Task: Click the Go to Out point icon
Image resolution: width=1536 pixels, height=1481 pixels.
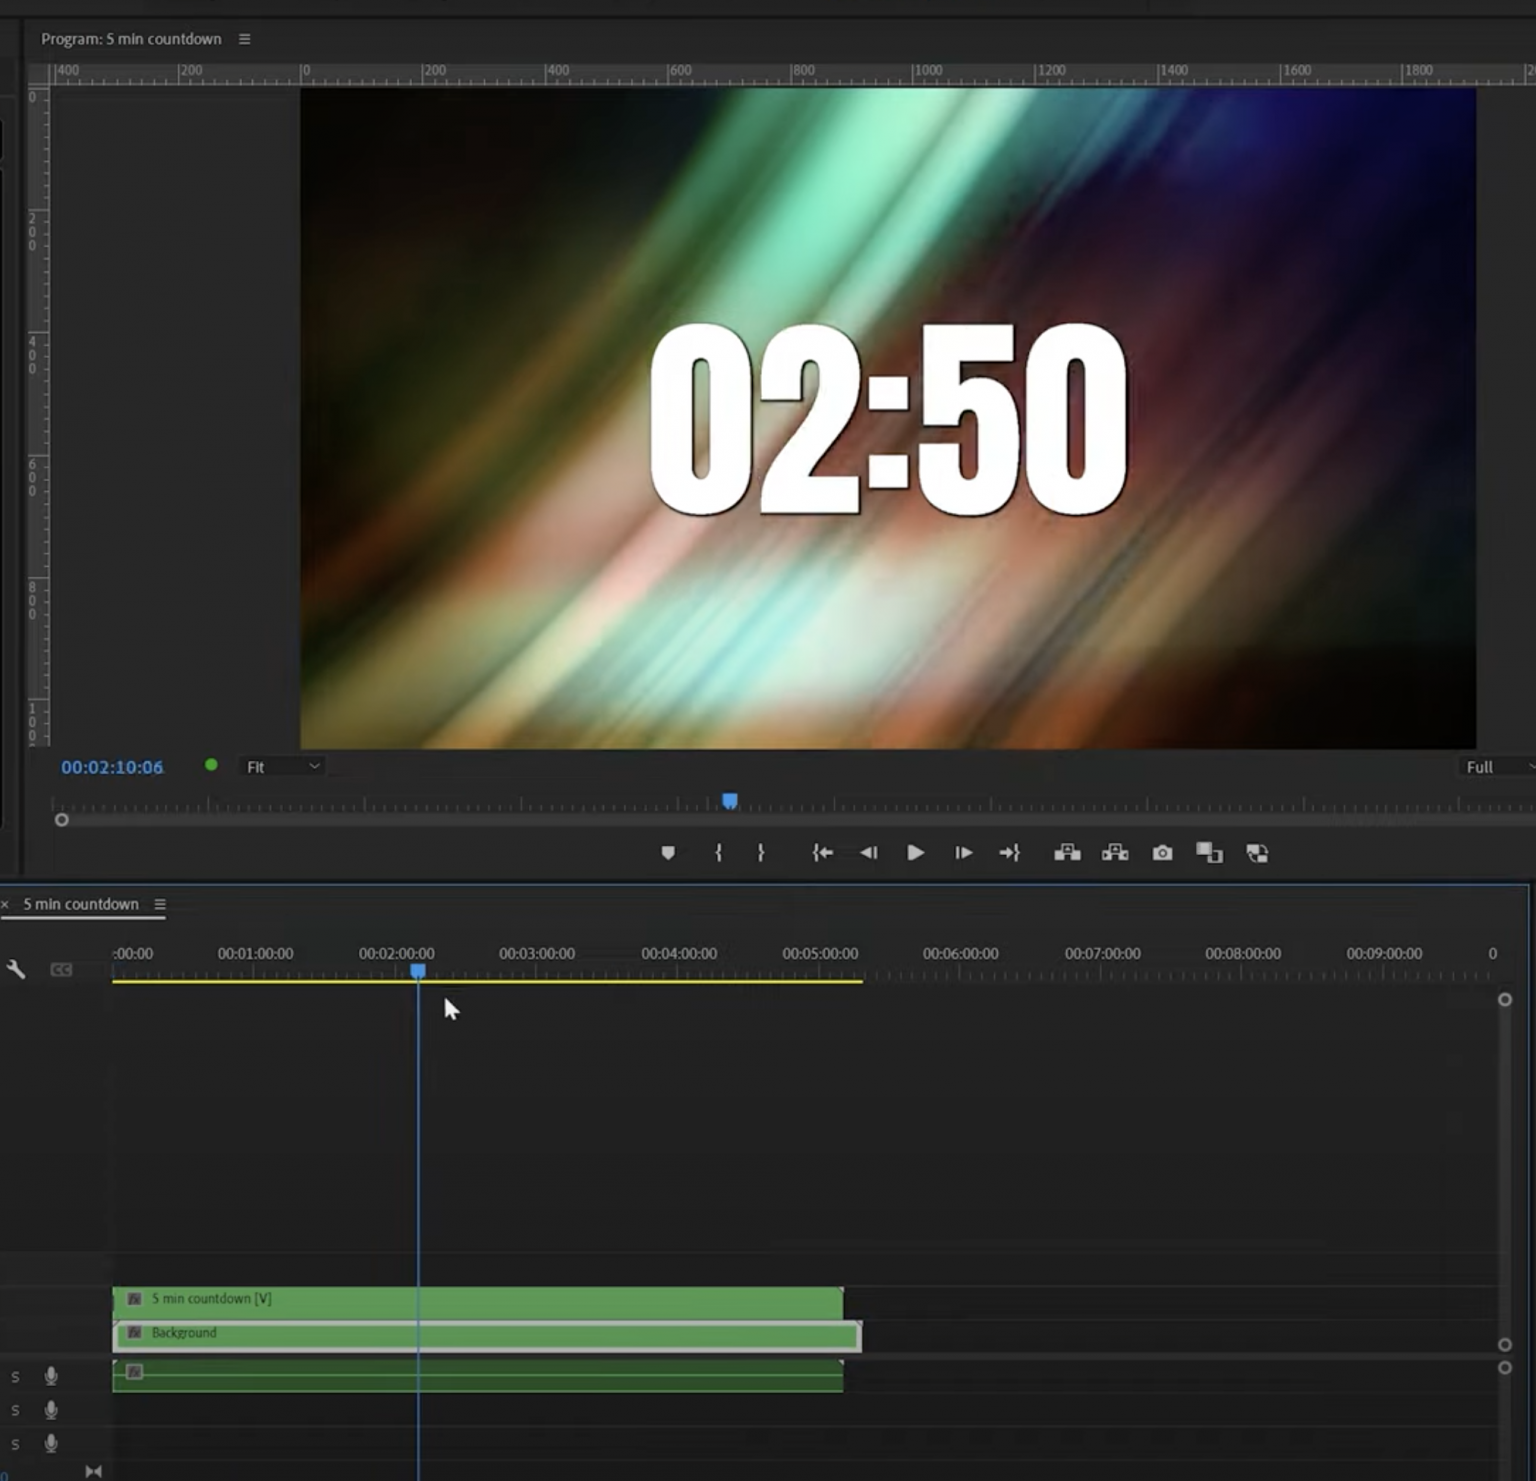Action: click(1009, 853)
